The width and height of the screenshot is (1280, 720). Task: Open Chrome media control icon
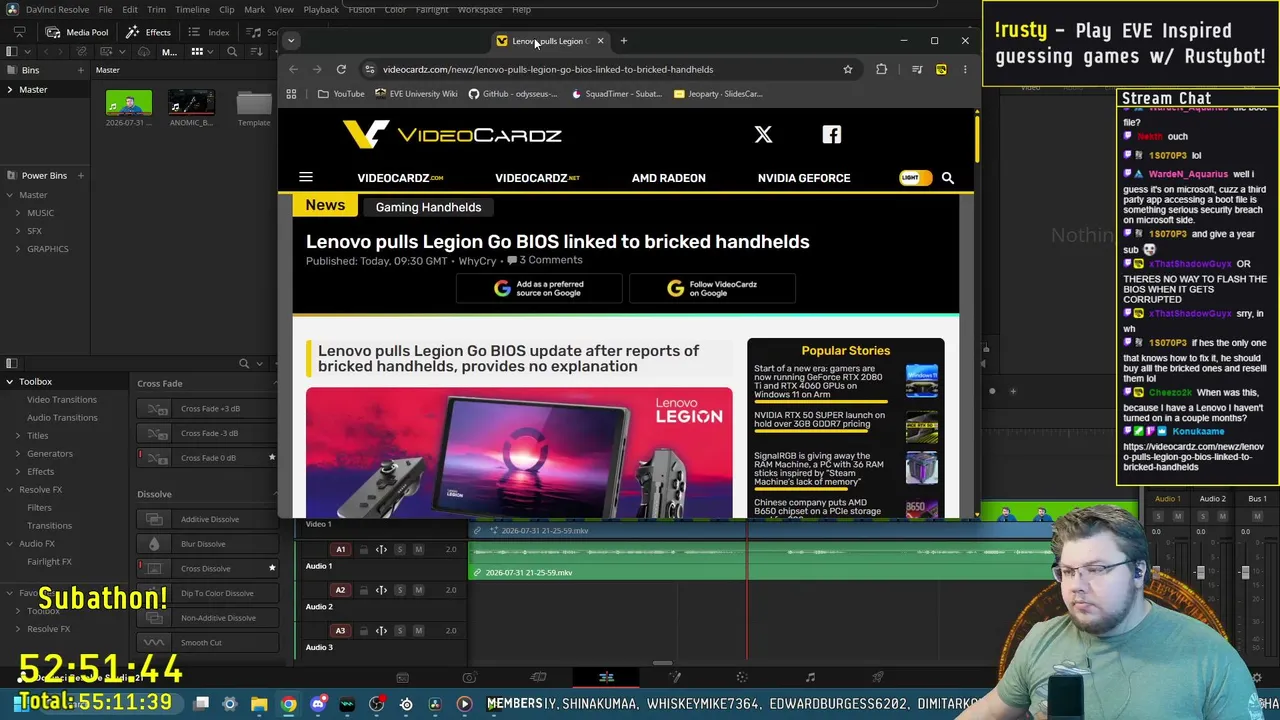(x=917, y=69)
